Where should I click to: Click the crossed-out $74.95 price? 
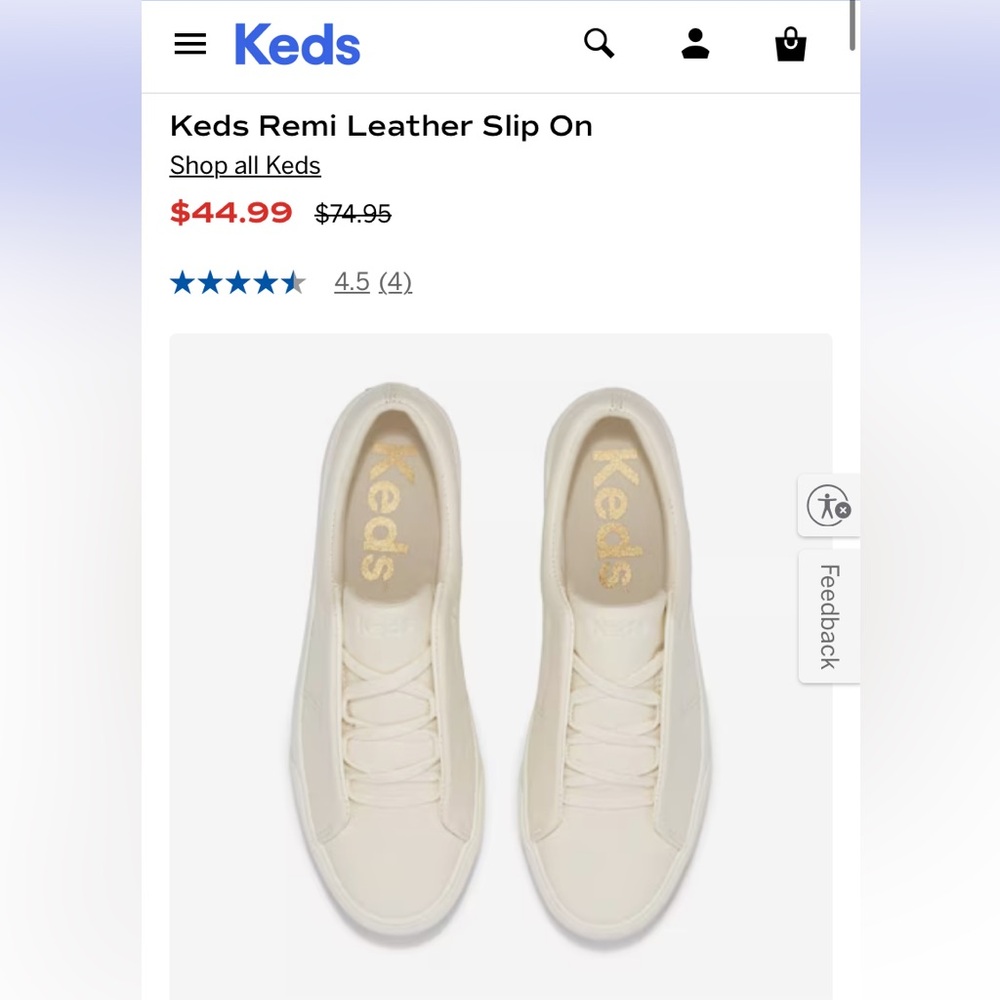coord(352,213)
